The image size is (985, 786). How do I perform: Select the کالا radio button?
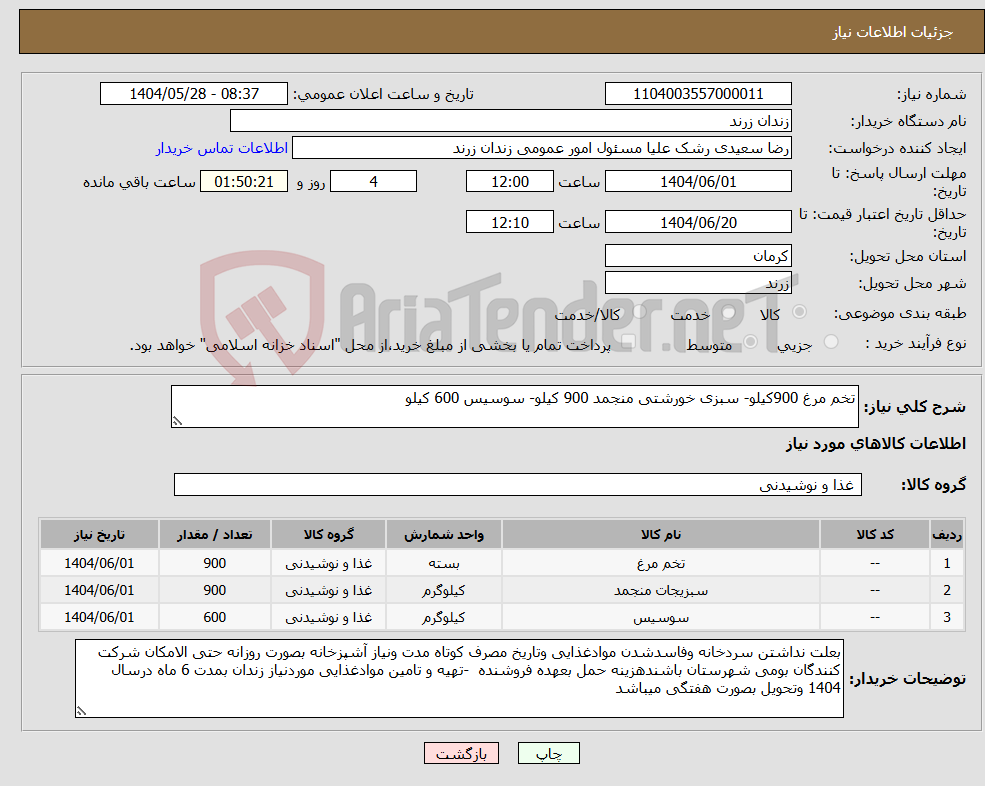798,311
